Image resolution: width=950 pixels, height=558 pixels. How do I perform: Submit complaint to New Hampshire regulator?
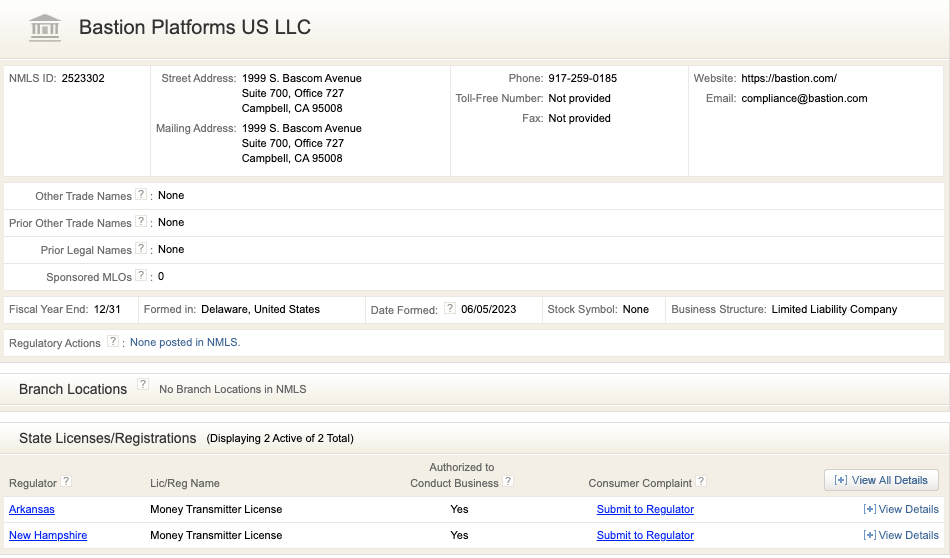[x=645, y=535]
